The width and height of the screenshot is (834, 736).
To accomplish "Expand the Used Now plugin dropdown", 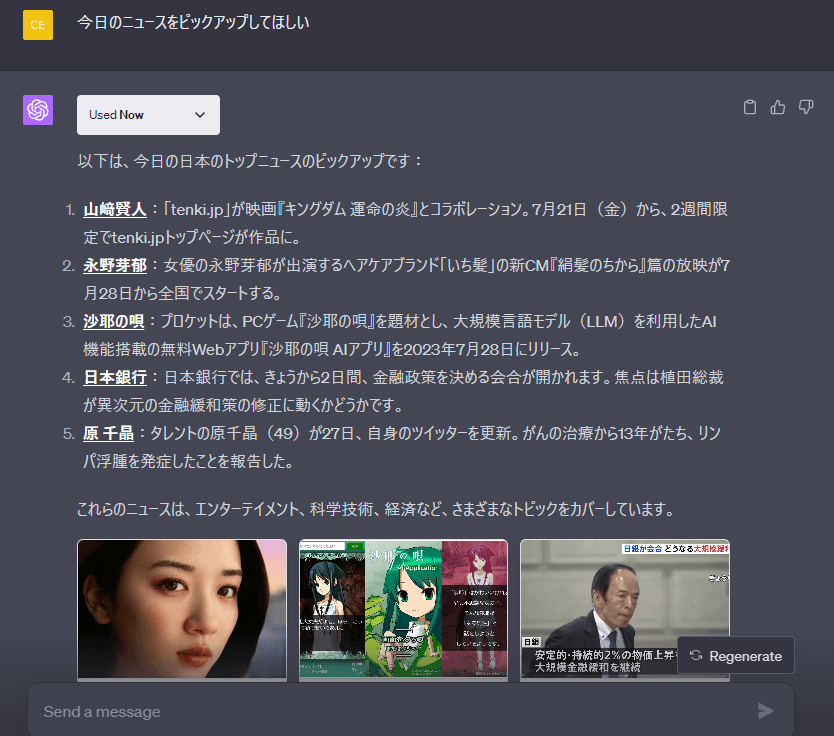I will 148,115.
